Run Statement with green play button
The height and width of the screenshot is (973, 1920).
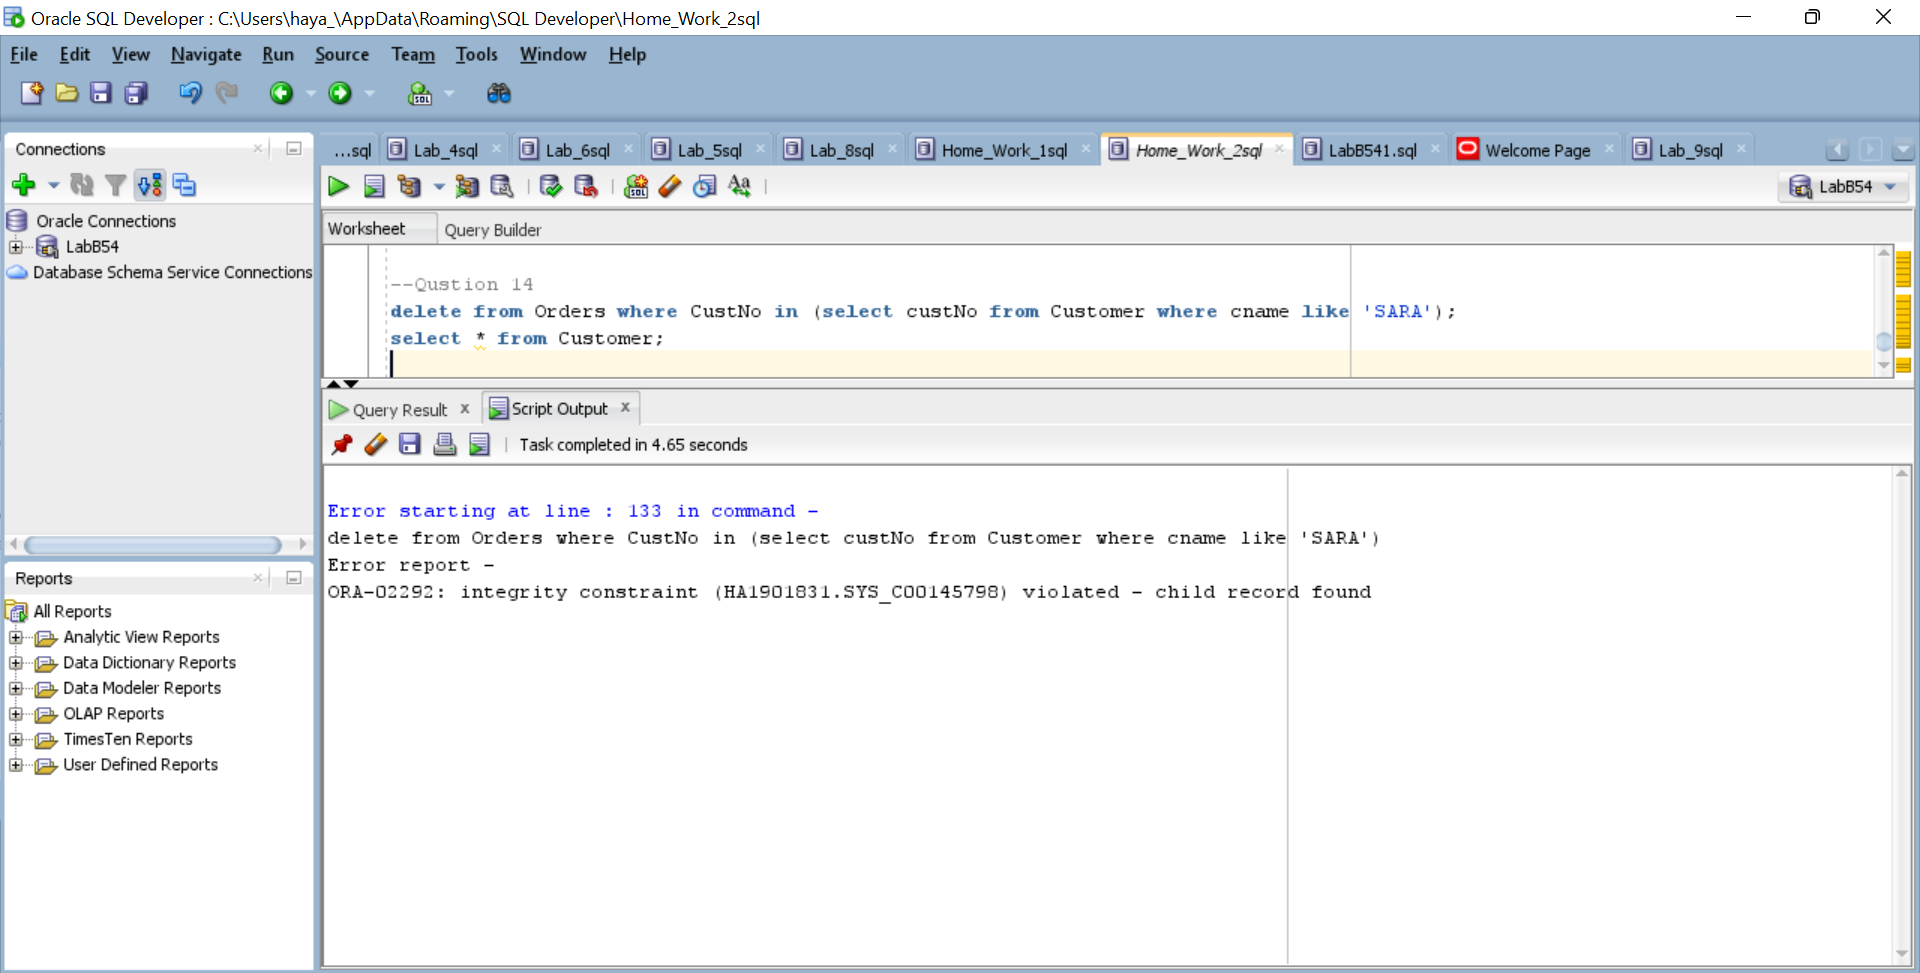pos(338,186)
